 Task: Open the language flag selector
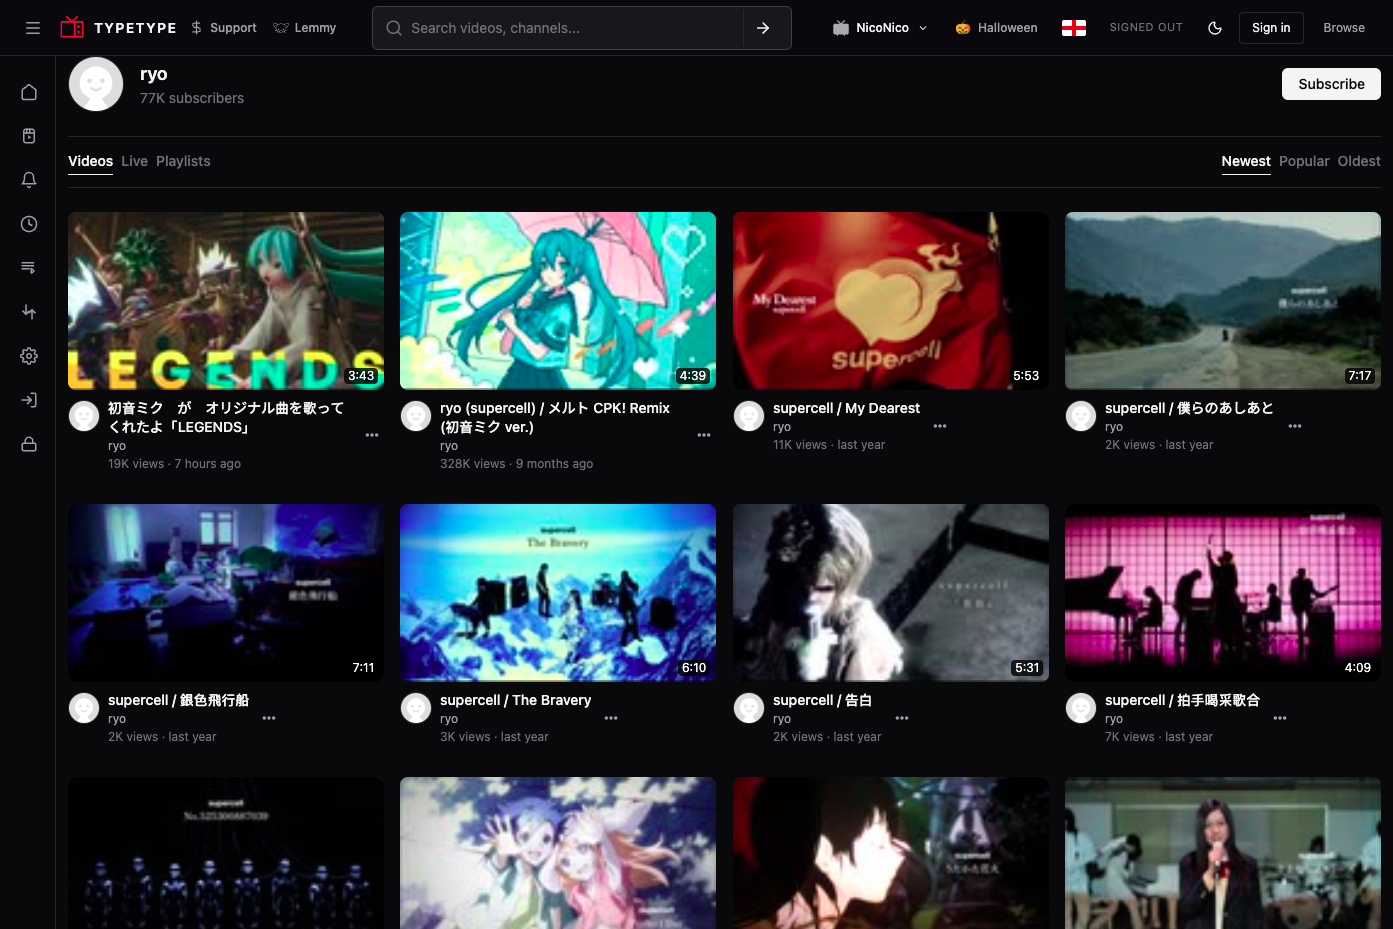click(x=1074, y=28)
